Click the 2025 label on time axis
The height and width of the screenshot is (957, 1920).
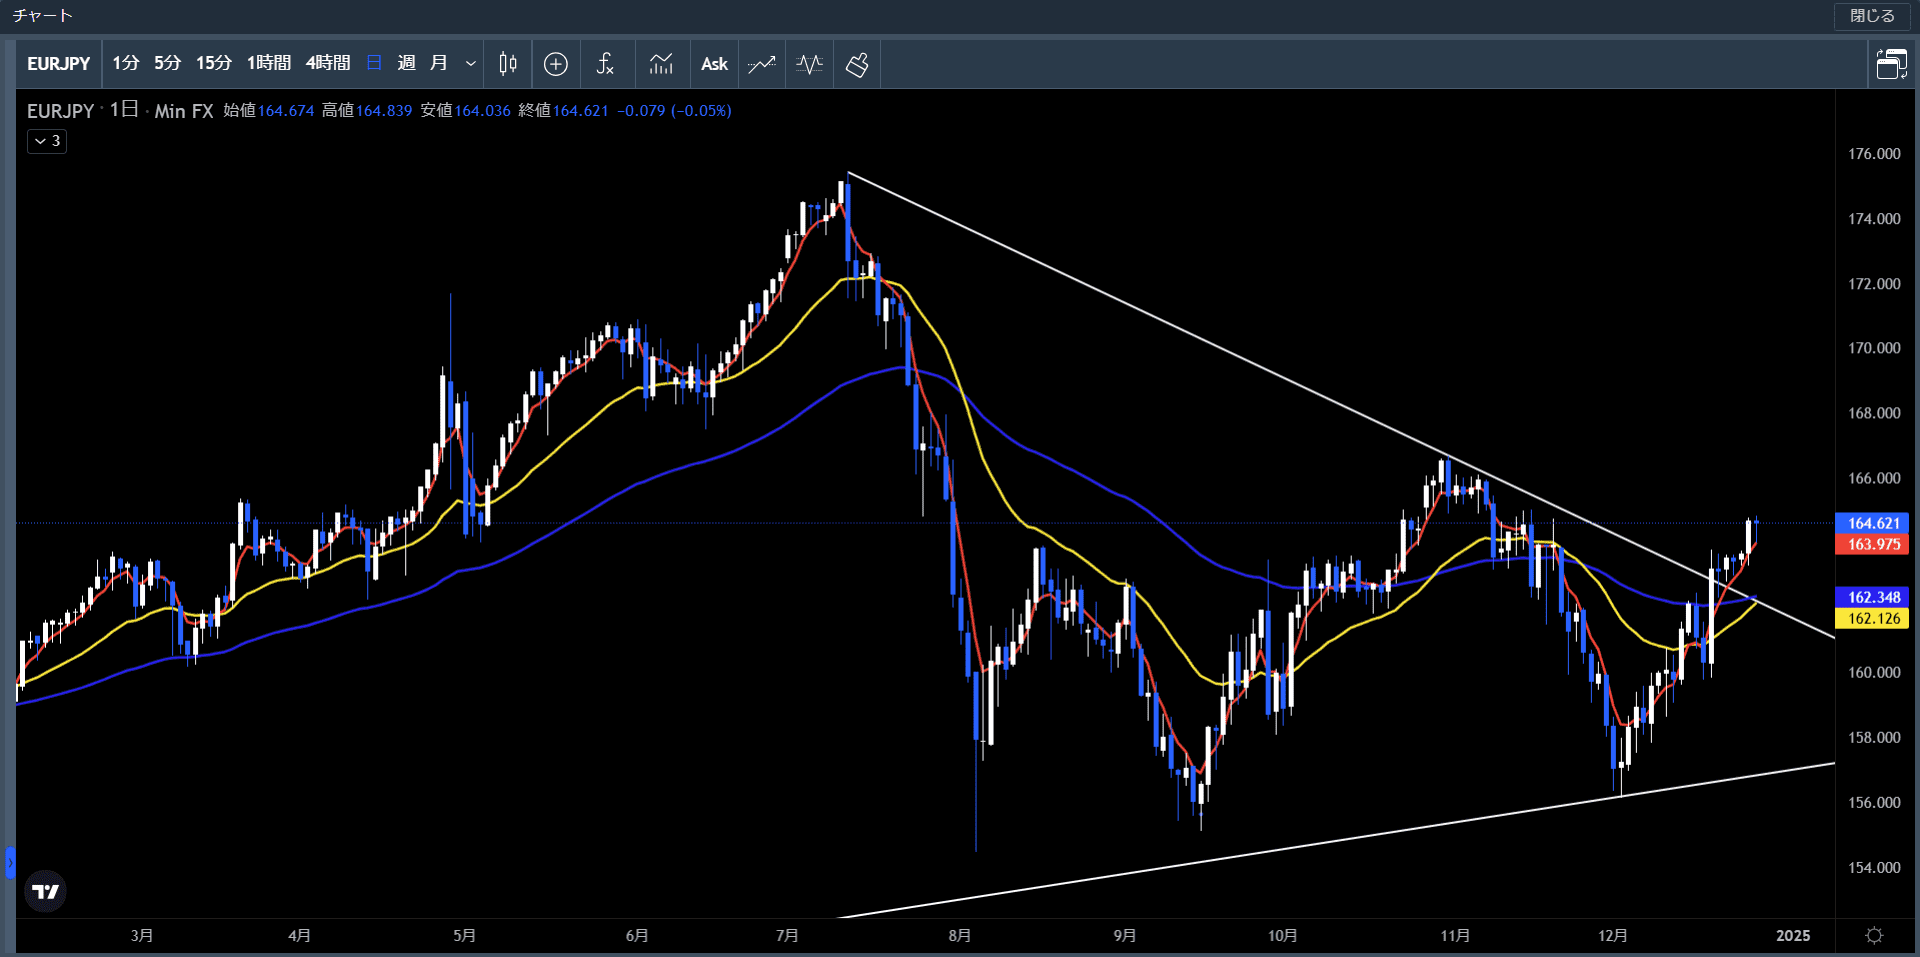(1793, 935)
